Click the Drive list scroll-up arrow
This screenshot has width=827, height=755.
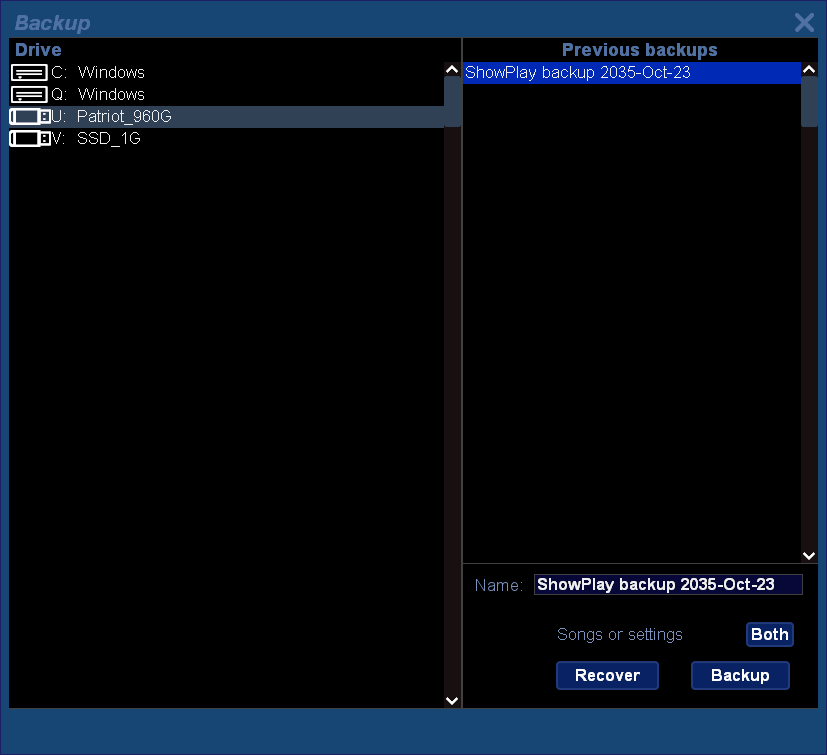click(x=452, y=70)
